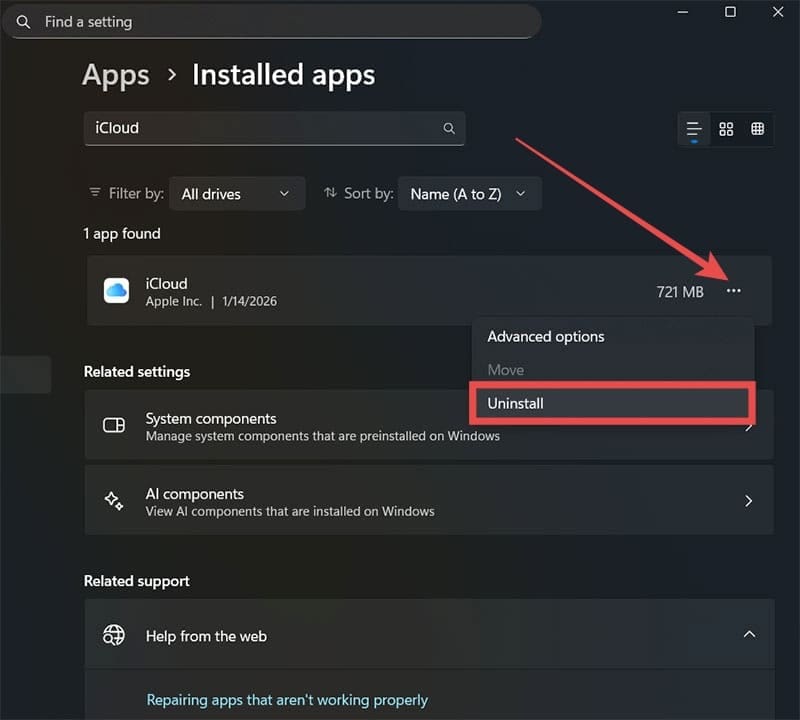Collapse the Help from the web section

[x=749, y=635]
